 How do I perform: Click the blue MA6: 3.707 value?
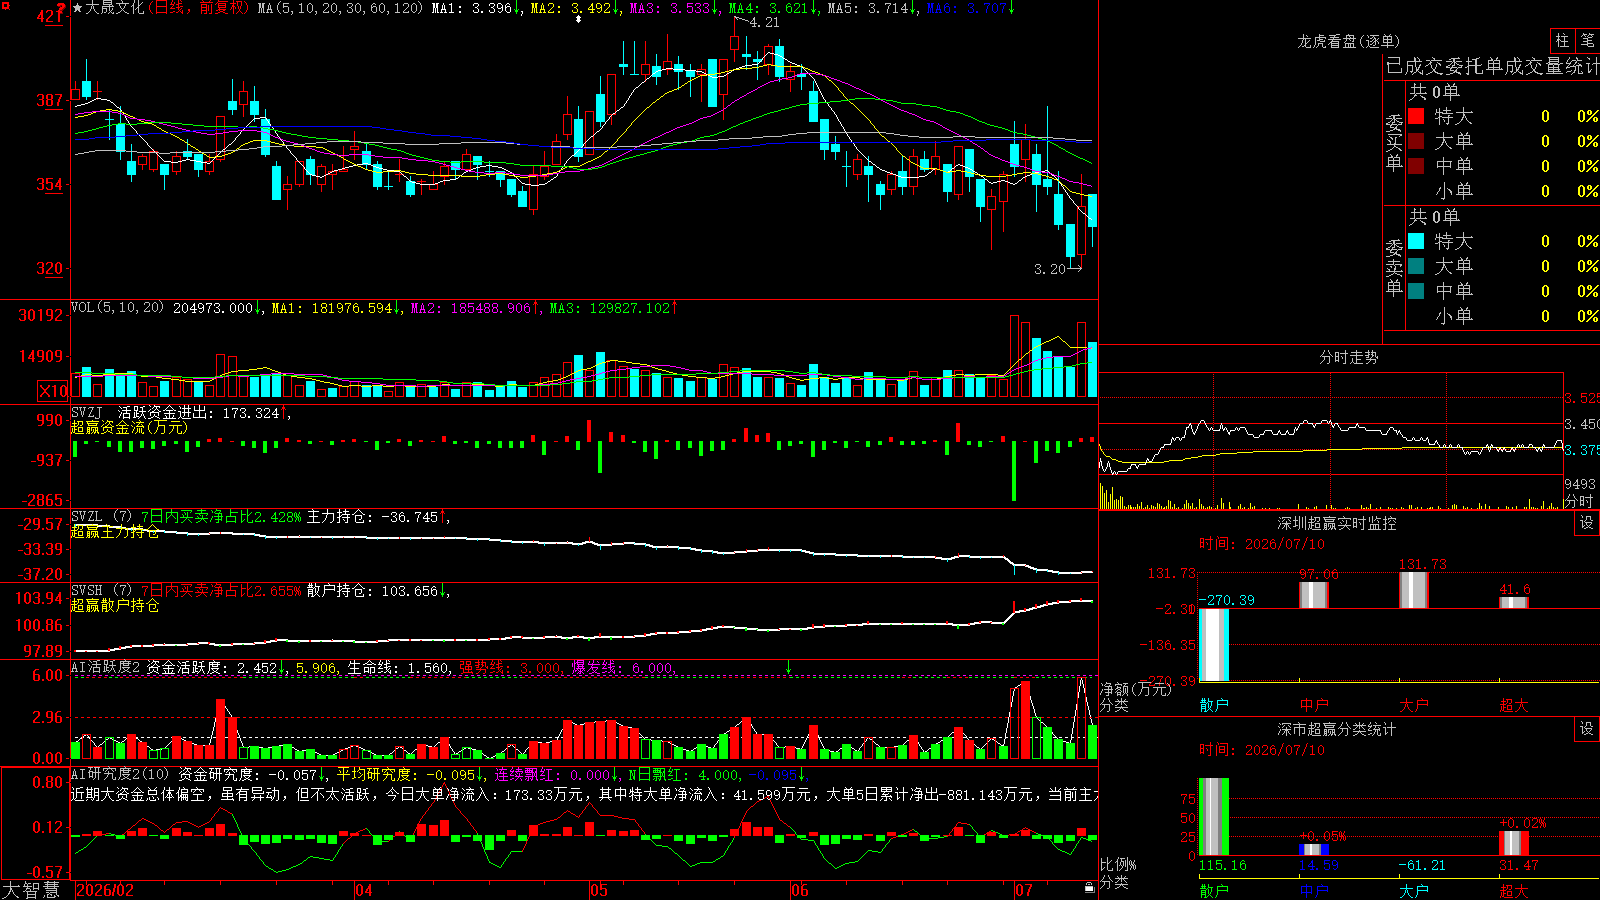click(x=970, y=8)
